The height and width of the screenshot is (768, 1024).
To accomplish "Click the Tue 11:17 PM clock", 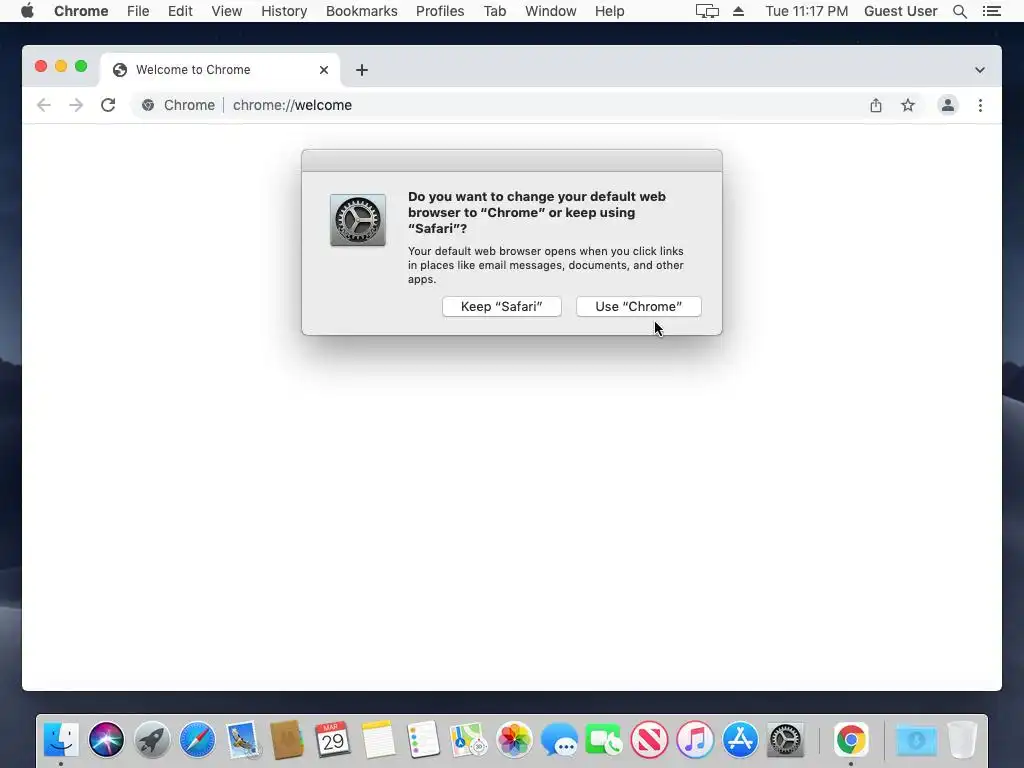I will click(x=807, y=11).
